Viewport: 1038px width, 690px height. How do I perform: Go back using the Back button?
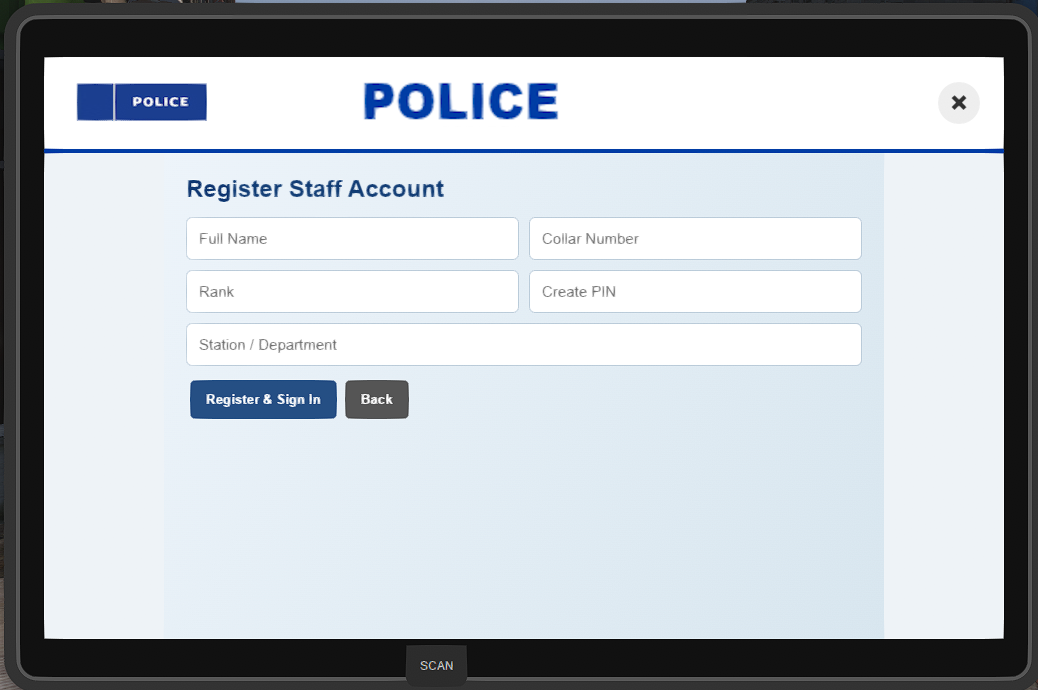(377, 399)
